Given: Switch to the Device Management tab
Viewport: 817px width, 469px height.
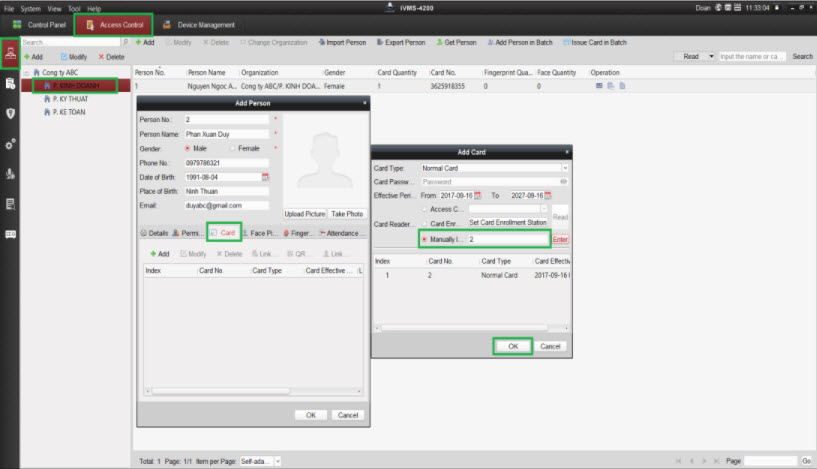Looking at the screenshot, I should click(198, 24).
